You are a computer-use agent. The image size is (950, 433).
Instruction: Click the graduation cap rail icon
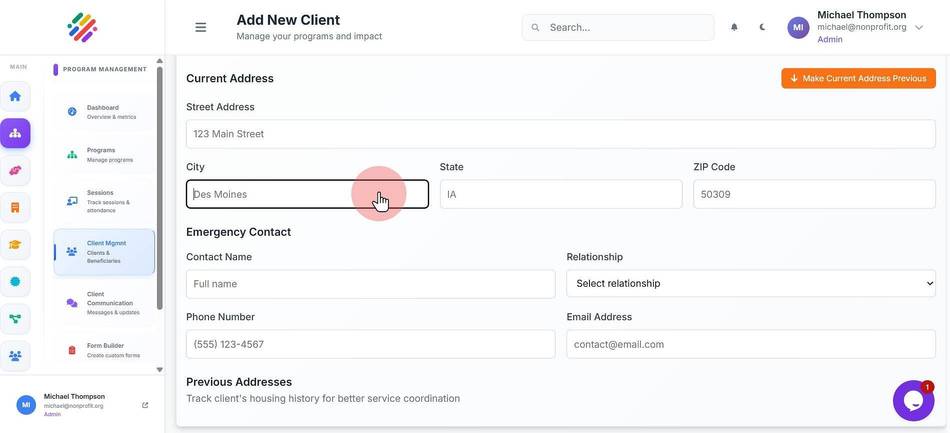pos(15,245)
